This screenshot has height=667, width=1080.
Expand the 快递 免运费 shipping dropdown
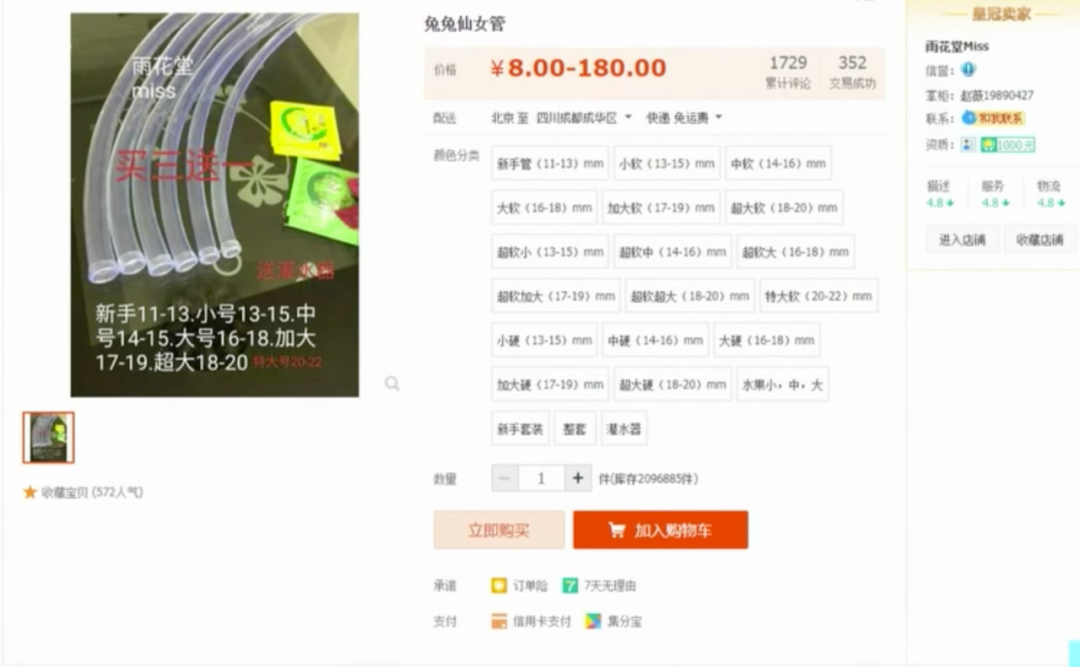pyautogui.click(x=684, y=118)
